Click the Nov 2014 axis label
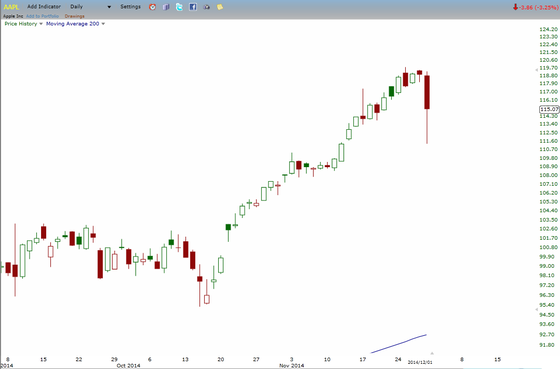 [291, 365]
